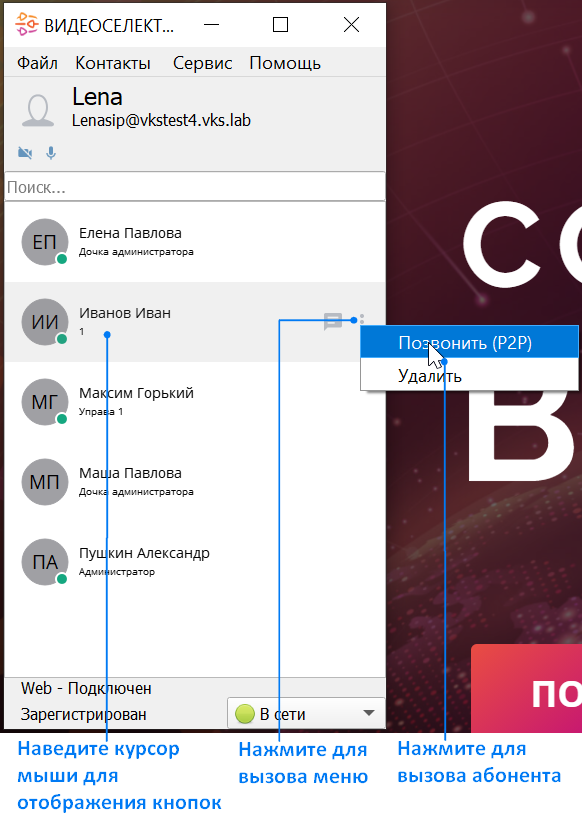Open the Помощь menu

pyautogui.click(x=285, y=63)
